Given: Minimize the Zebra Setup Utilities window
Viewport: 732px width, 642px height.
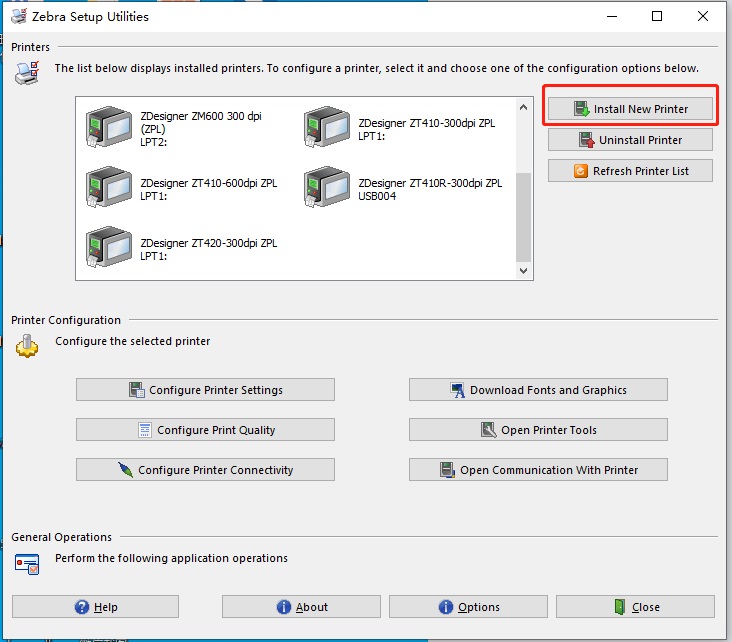Looking at the screenshot, I should click(612, 16).
